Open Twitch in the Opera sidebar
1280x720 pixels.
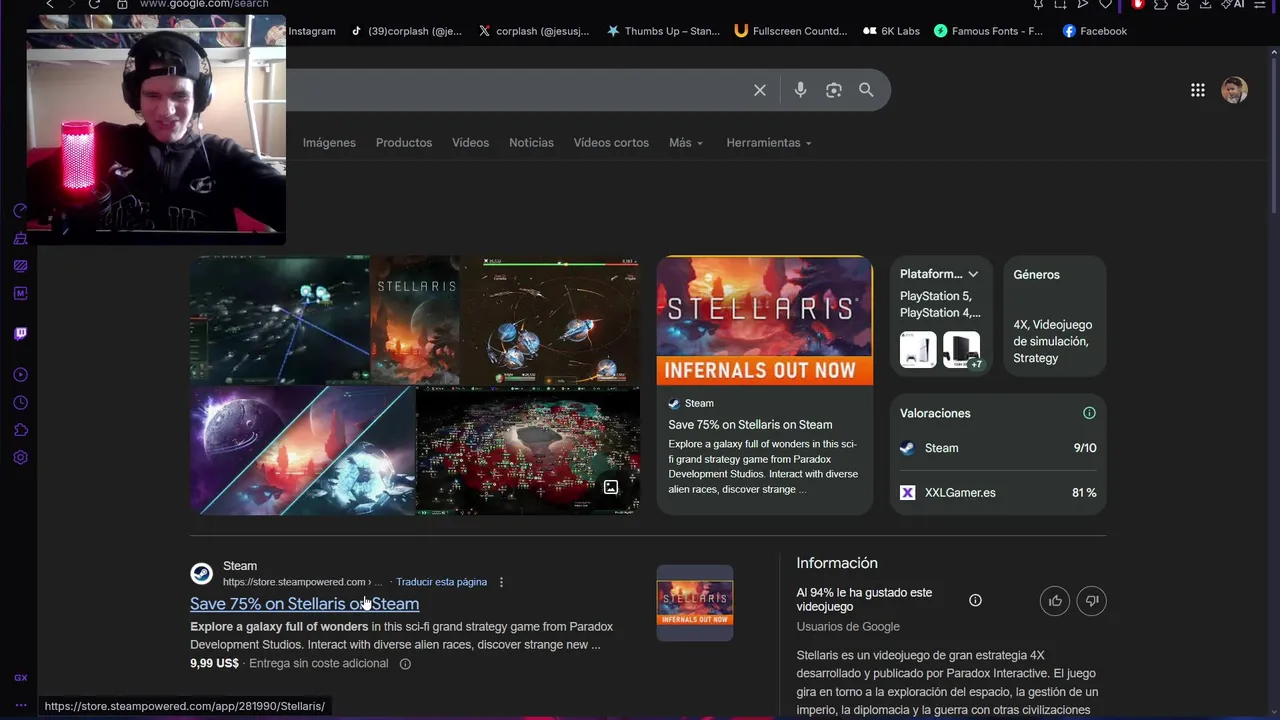click(20, 334)
